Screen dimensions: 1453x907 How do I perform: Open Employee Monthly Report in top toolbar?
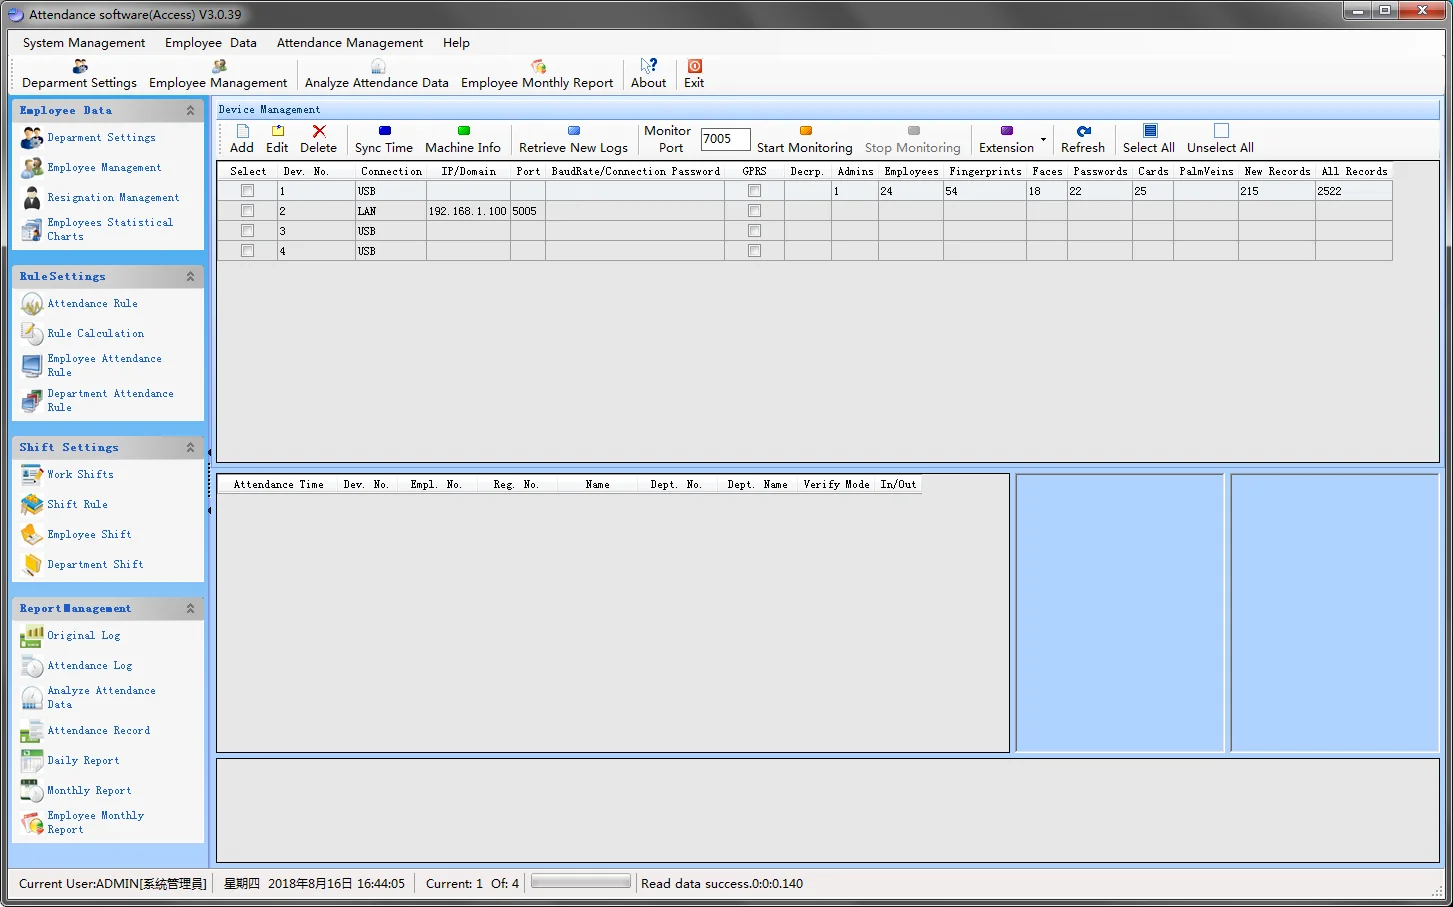(x=537, y=74)
